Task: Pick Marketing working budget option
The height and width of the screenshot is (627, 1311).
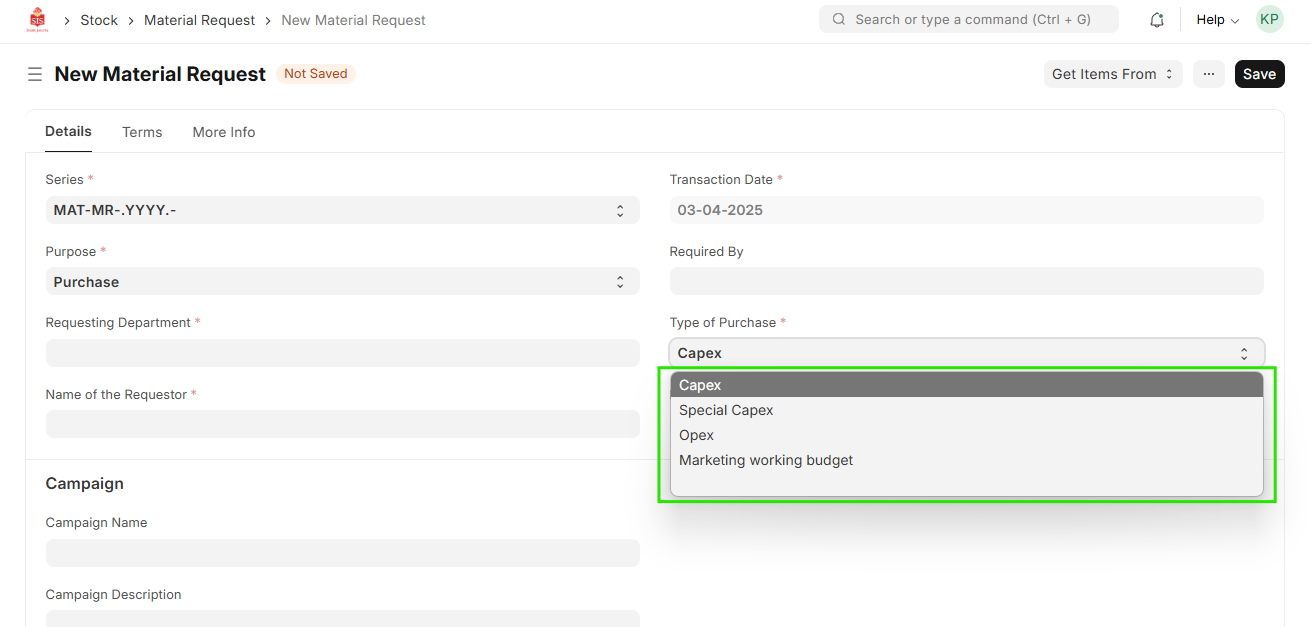Action: pyautogui.click(x=766, y=460)
